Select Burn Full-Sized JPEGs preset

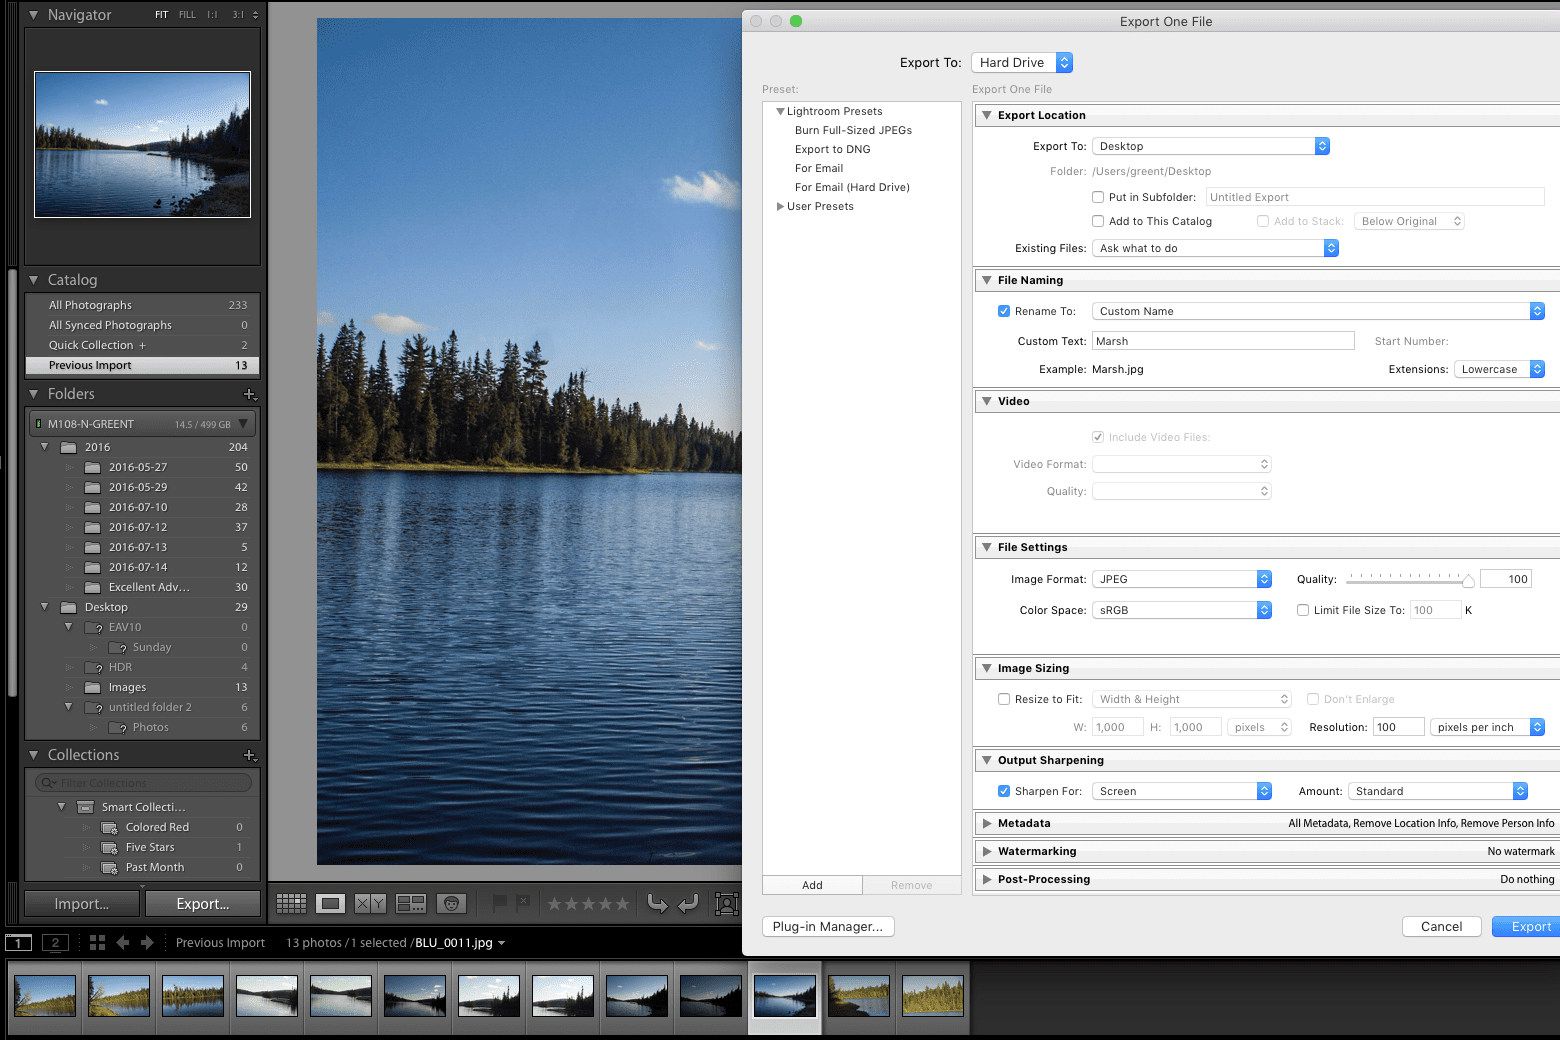pos(853,130)
